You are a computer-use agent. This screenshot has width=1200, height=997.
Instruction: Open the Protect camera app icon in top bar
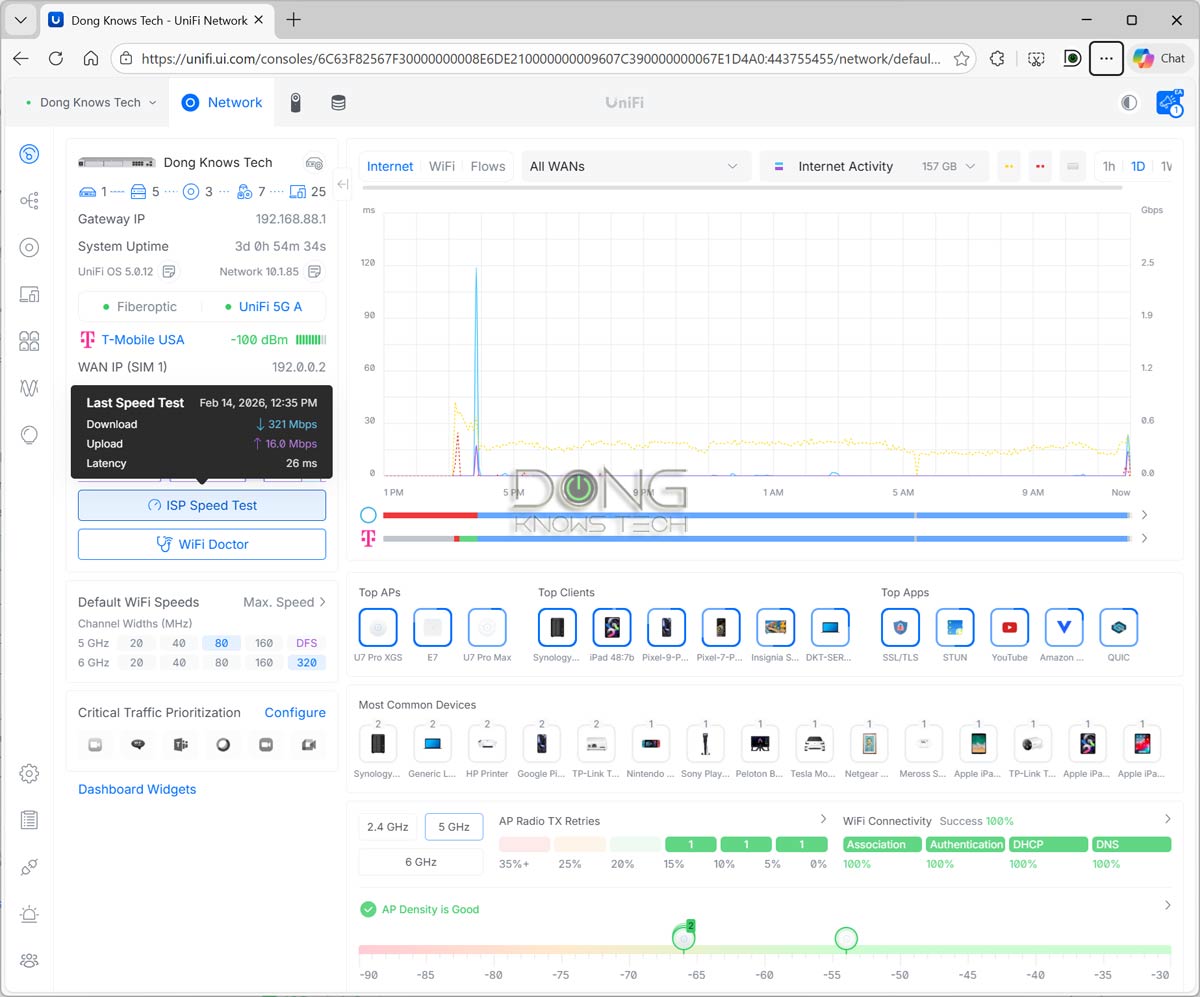pyautogui.click(x=296, y=102)
